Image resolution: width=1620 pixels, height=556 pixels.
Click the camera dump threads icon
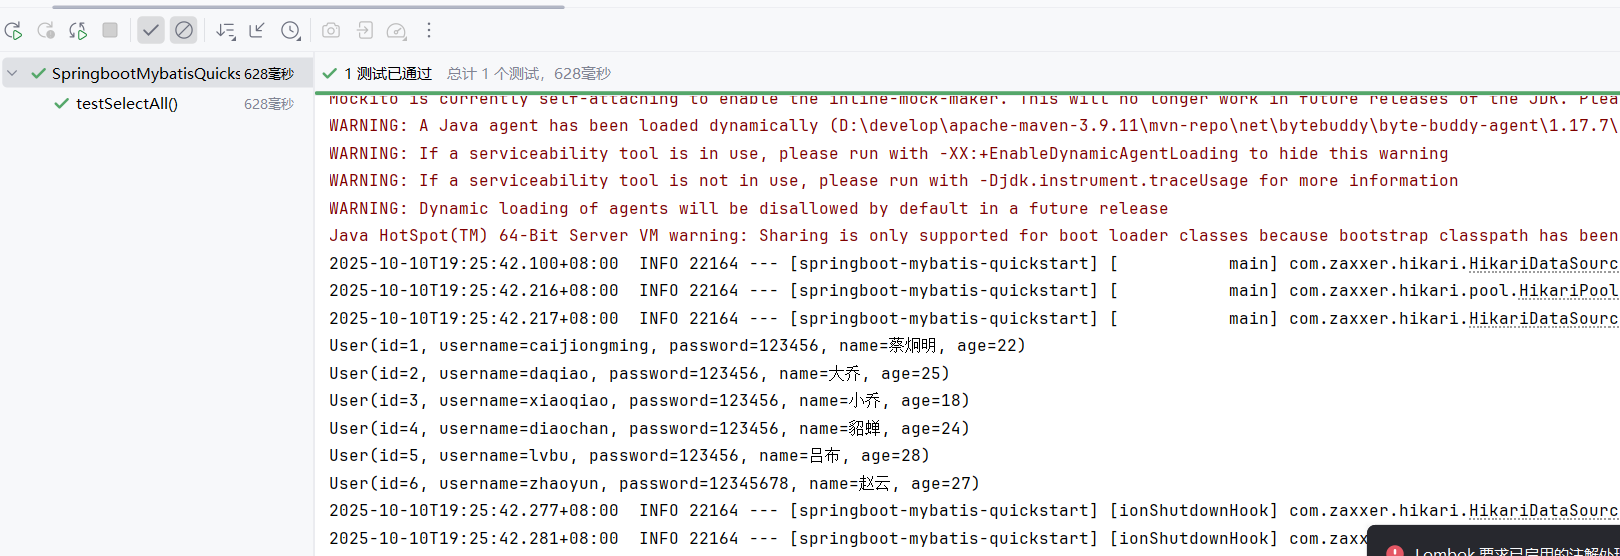coord(331,31)
